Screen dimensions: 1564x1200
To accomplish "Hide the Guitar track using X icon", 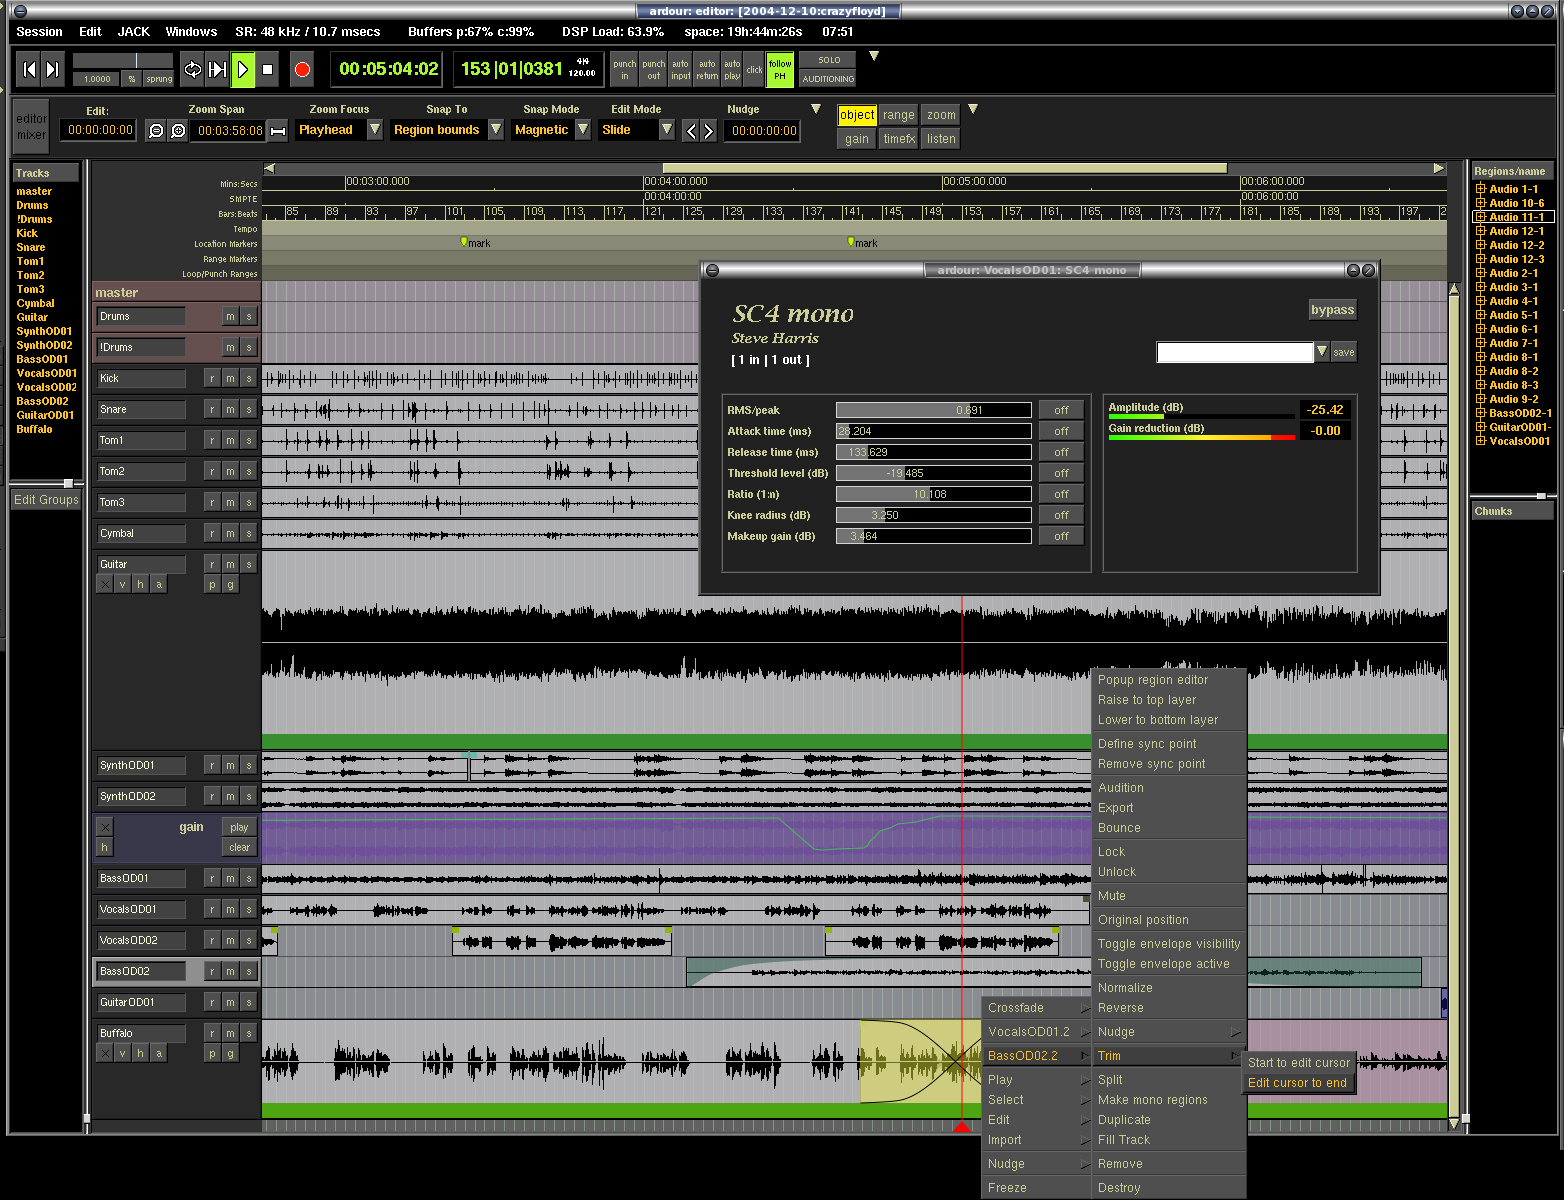I will 105,585.
